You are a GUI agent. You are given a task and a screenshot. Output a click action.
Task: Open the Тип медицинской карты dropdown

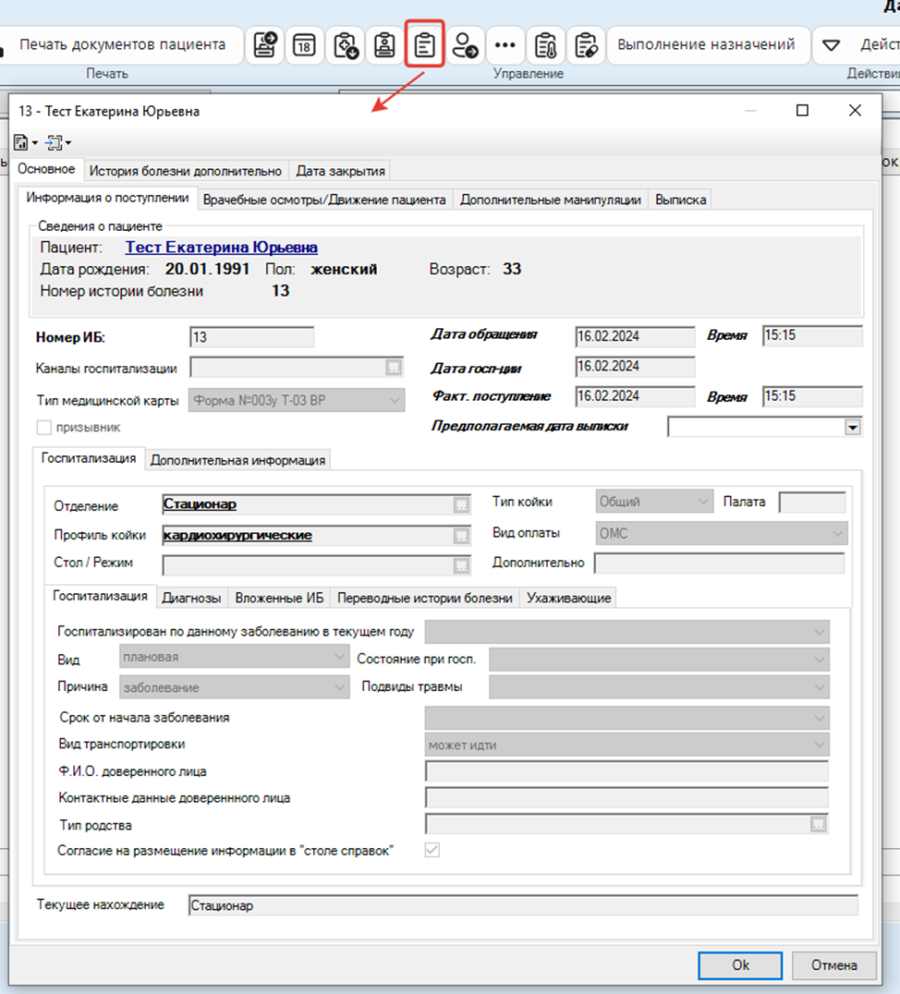pos(297,401)
